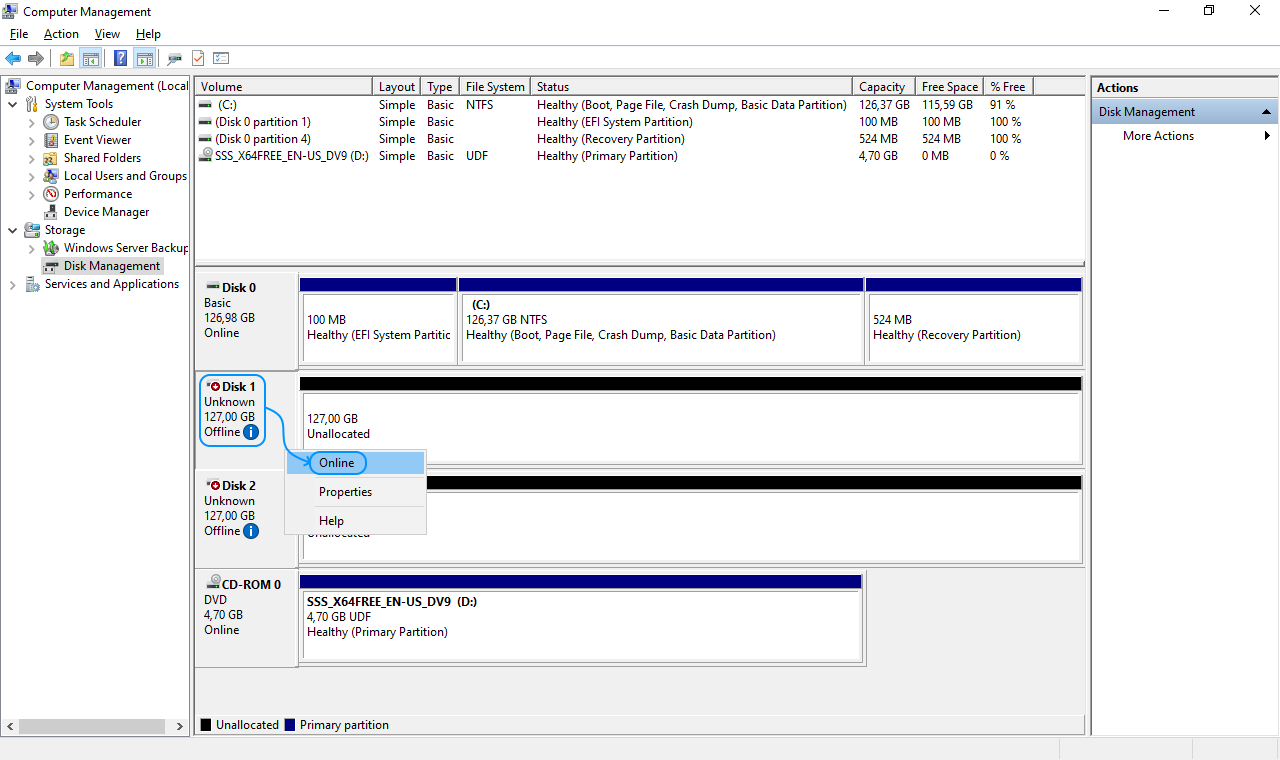Sort by the Status column header

click(x=691, y=87)
